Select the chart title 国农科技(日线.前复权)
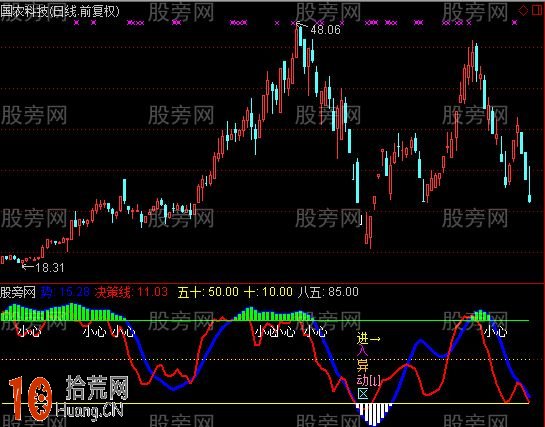This screenshot has width=545, height=427. pos(60,11)
